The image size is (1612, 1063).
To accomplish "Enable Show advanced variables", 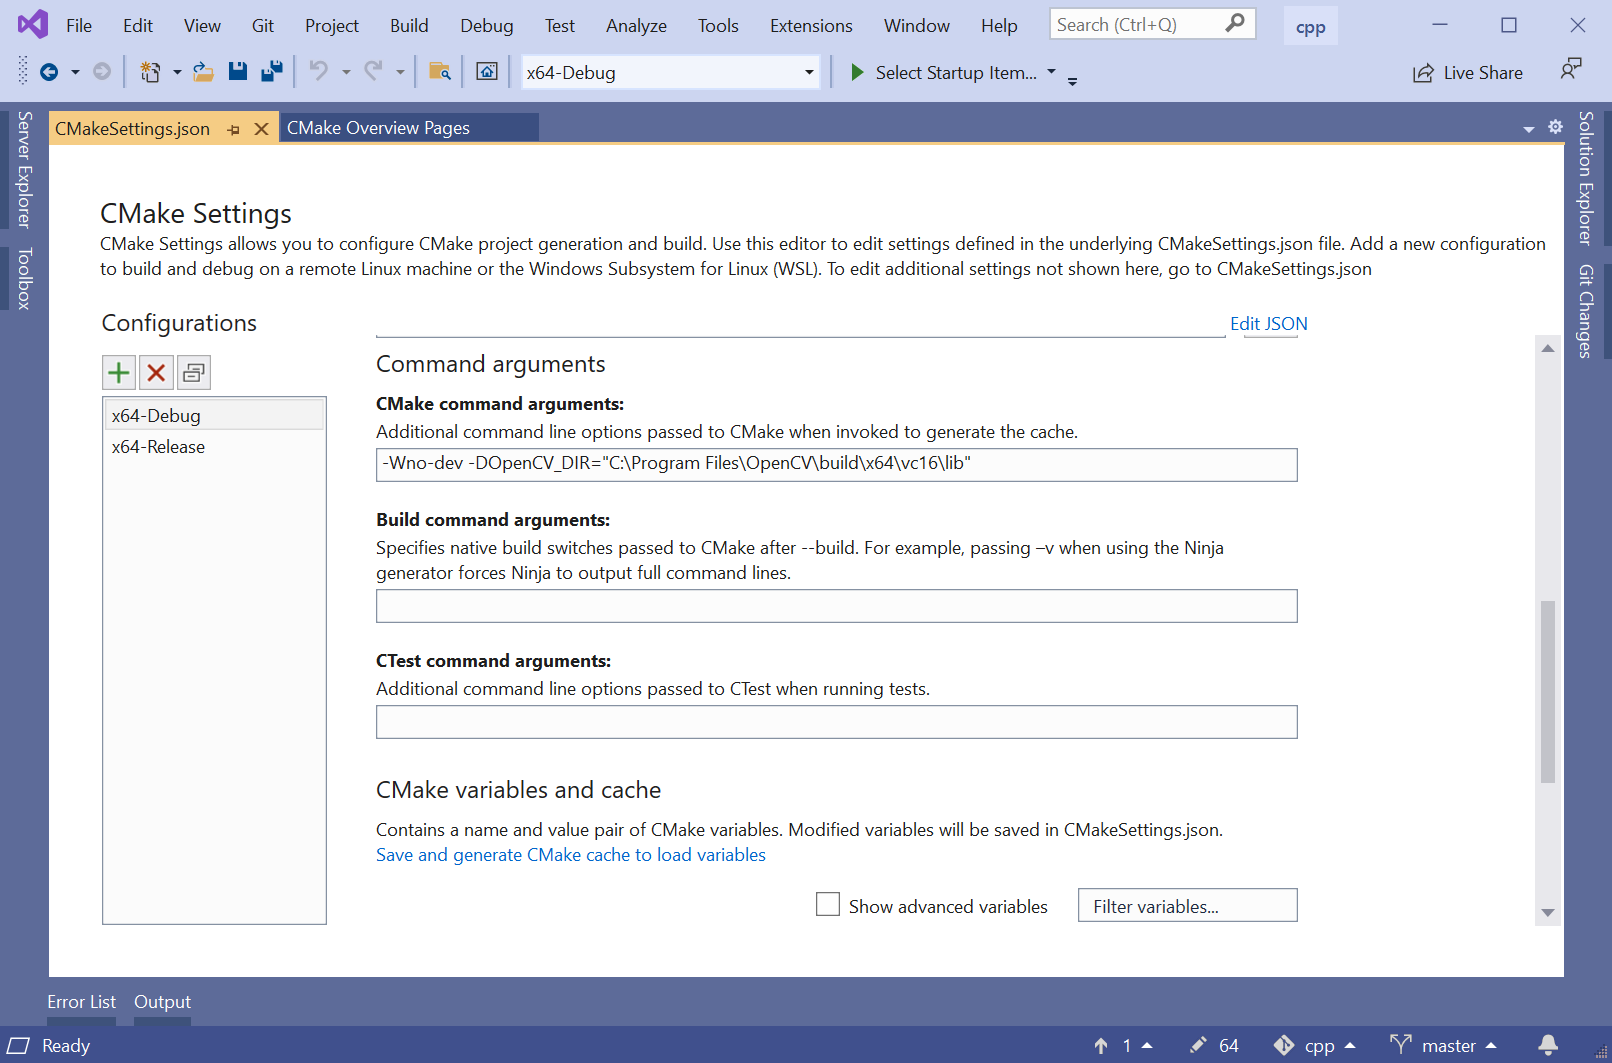I will (x=828, y=904).
